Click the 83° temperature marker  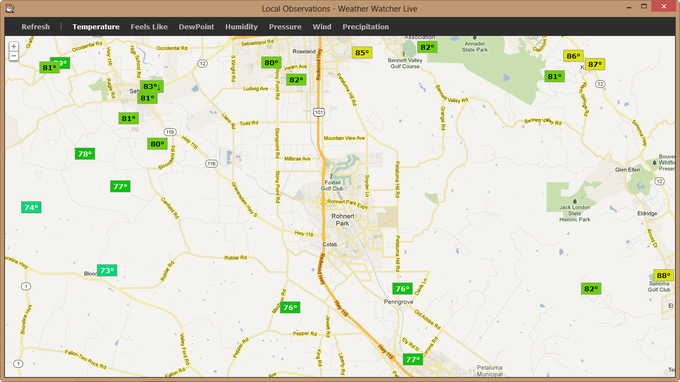click(151, 86)
